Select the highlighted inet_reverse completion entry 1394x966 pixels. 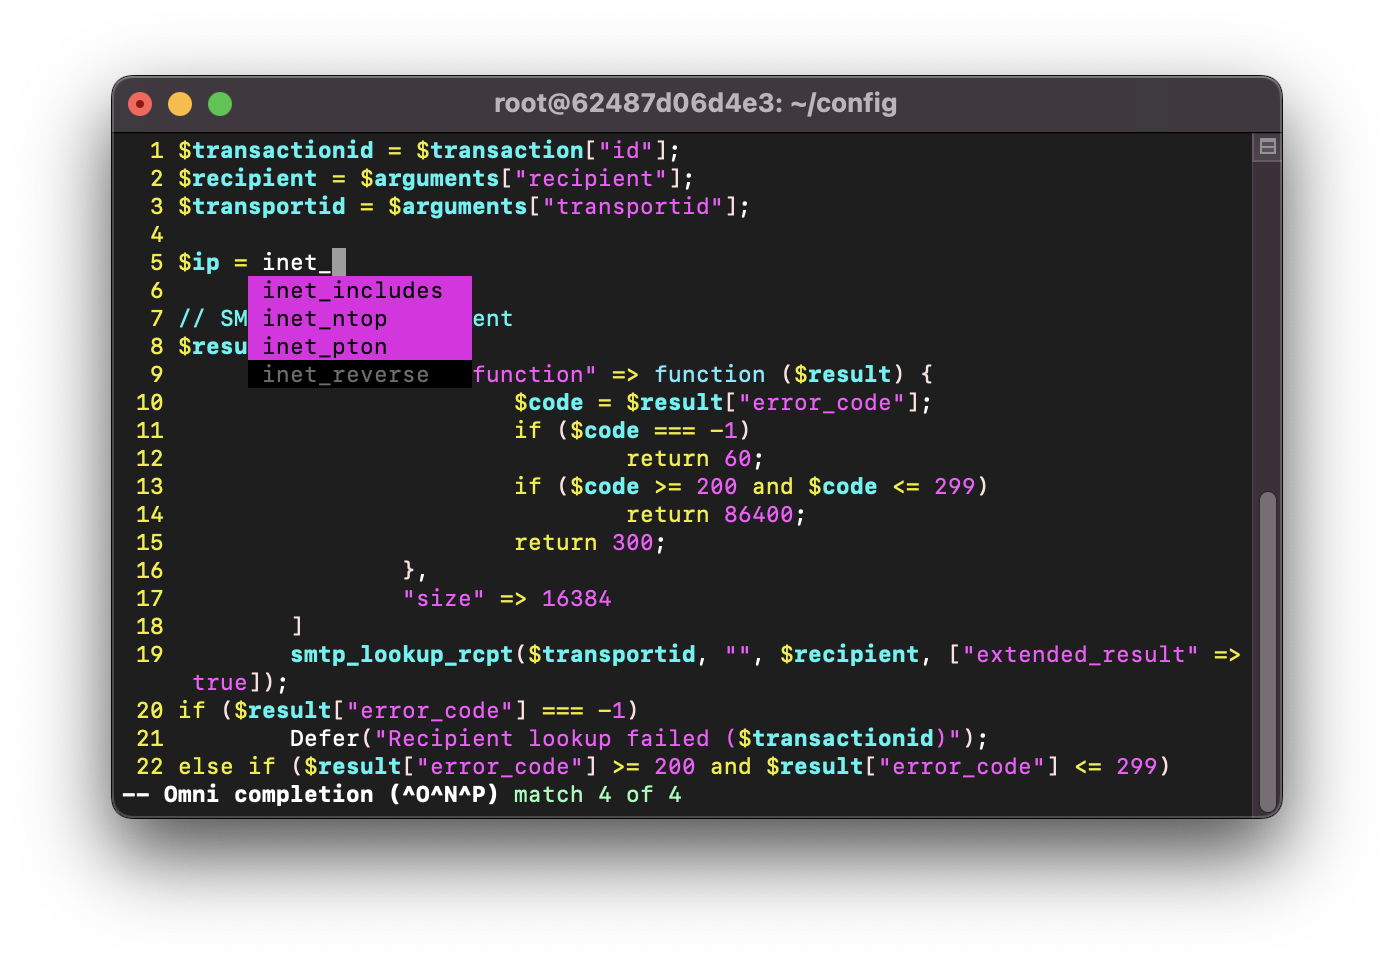tap(360, 374)
